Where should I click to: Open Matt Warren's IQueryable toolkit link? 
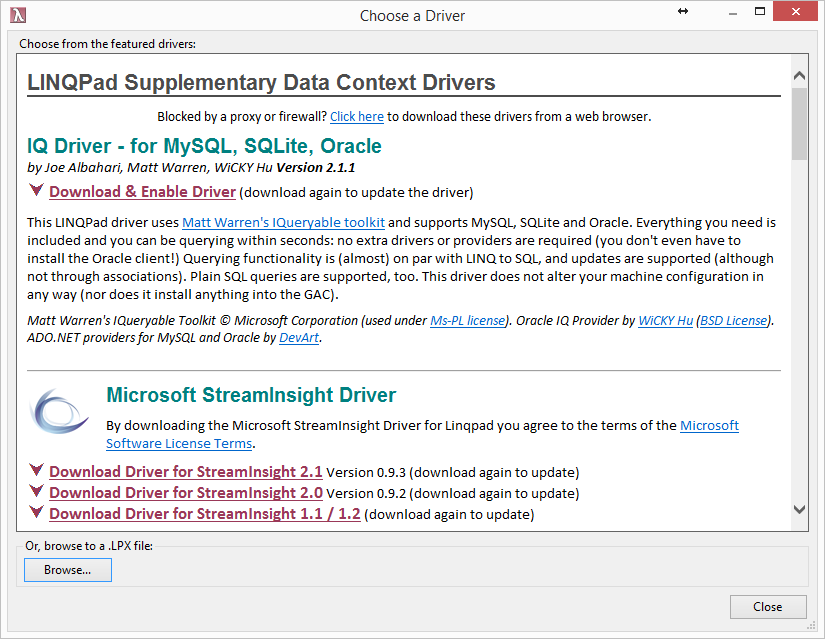click(283, 223)
